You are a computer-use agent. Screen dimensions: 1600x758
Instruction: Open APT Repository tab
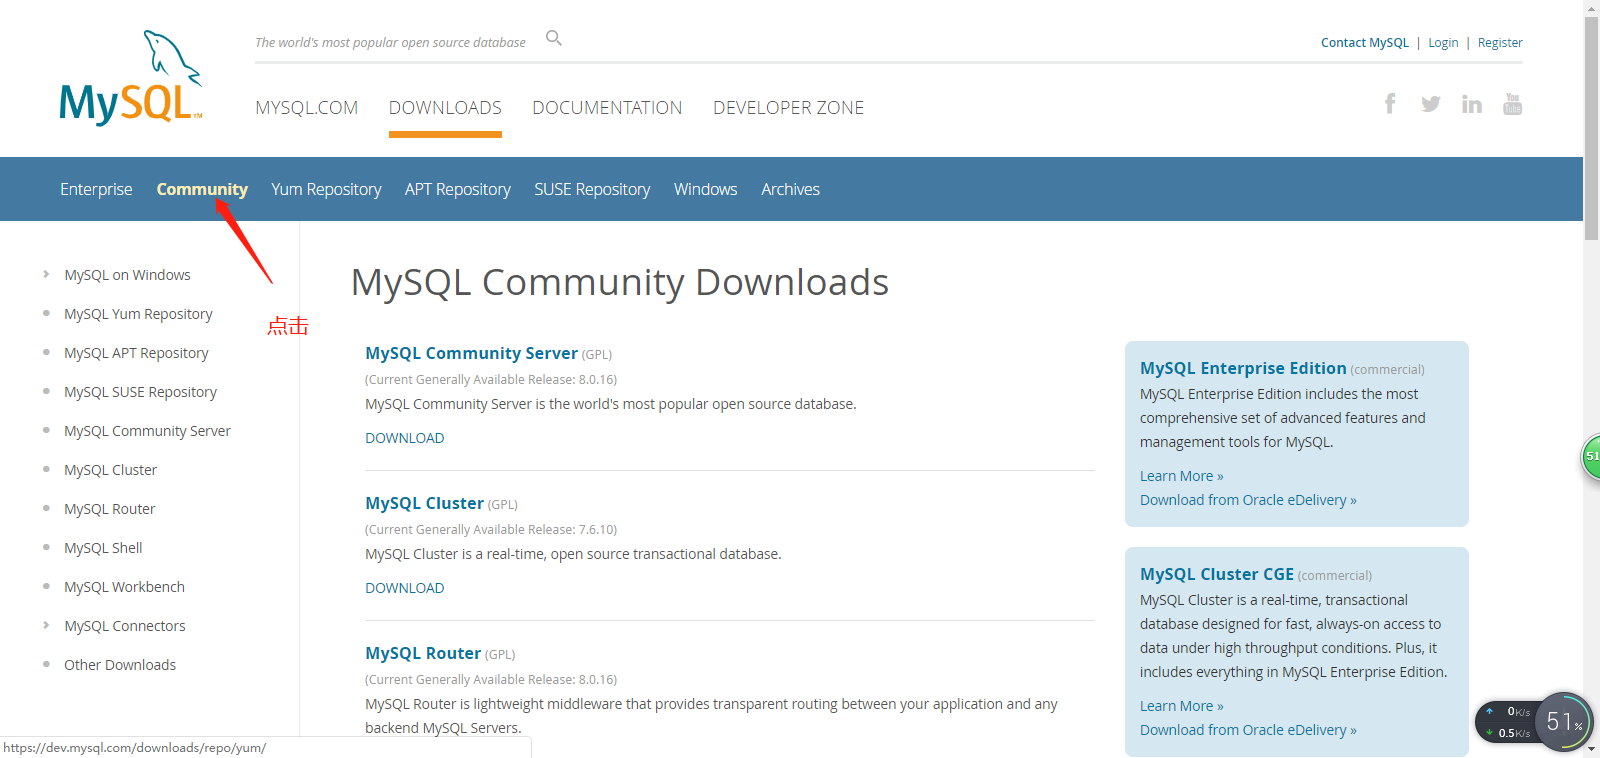(x=457, y=189)
